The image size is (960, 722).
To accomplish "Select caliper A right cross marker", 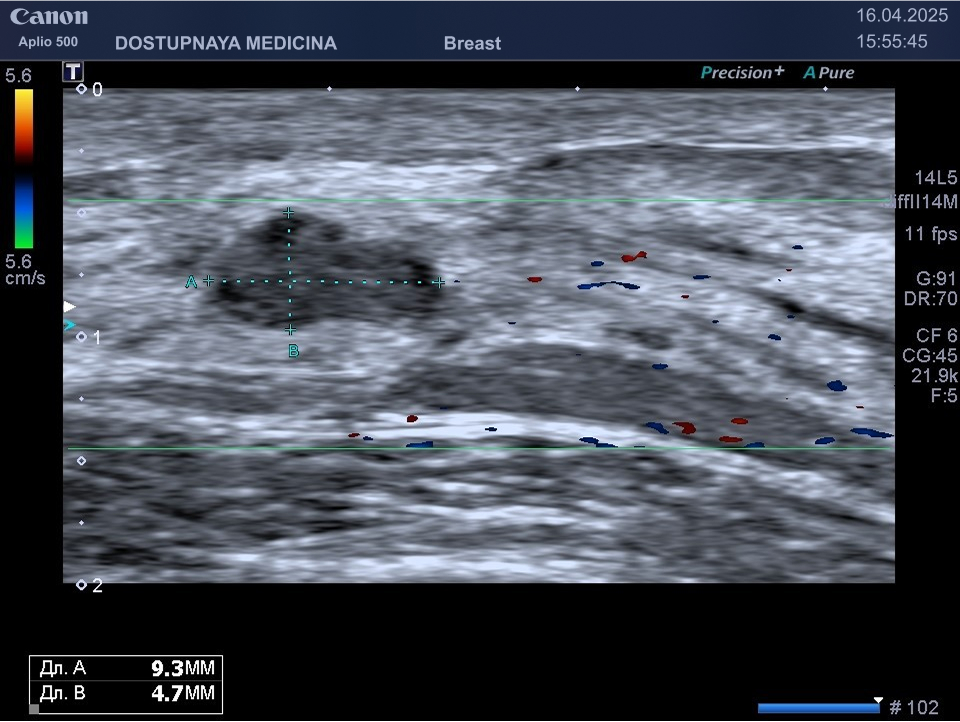I will coord(438,282).
